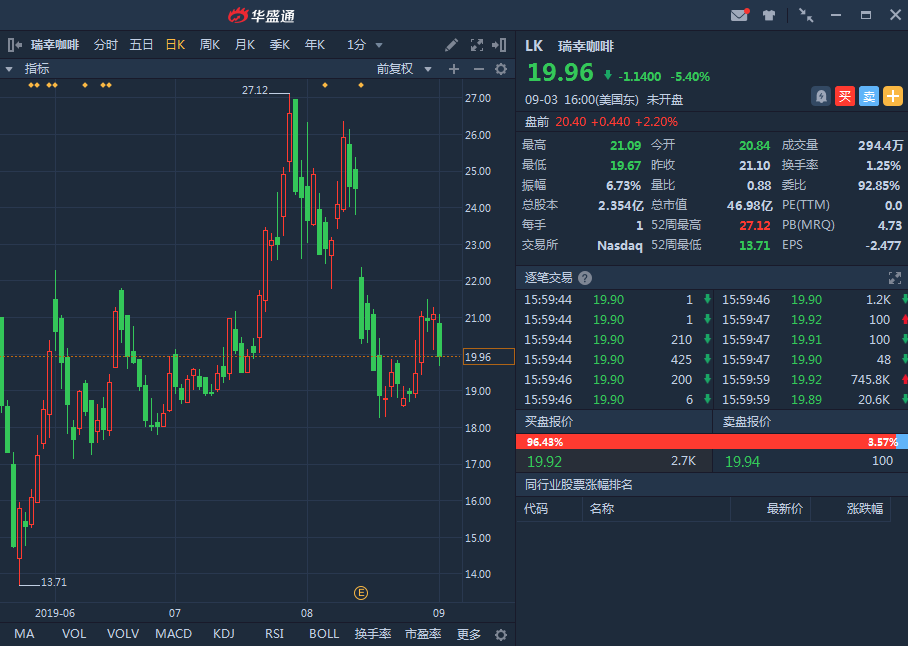Click the 瑞幸咖啡 name in the chart toolbar
The image size is (908, 646).
click(55, 45)
